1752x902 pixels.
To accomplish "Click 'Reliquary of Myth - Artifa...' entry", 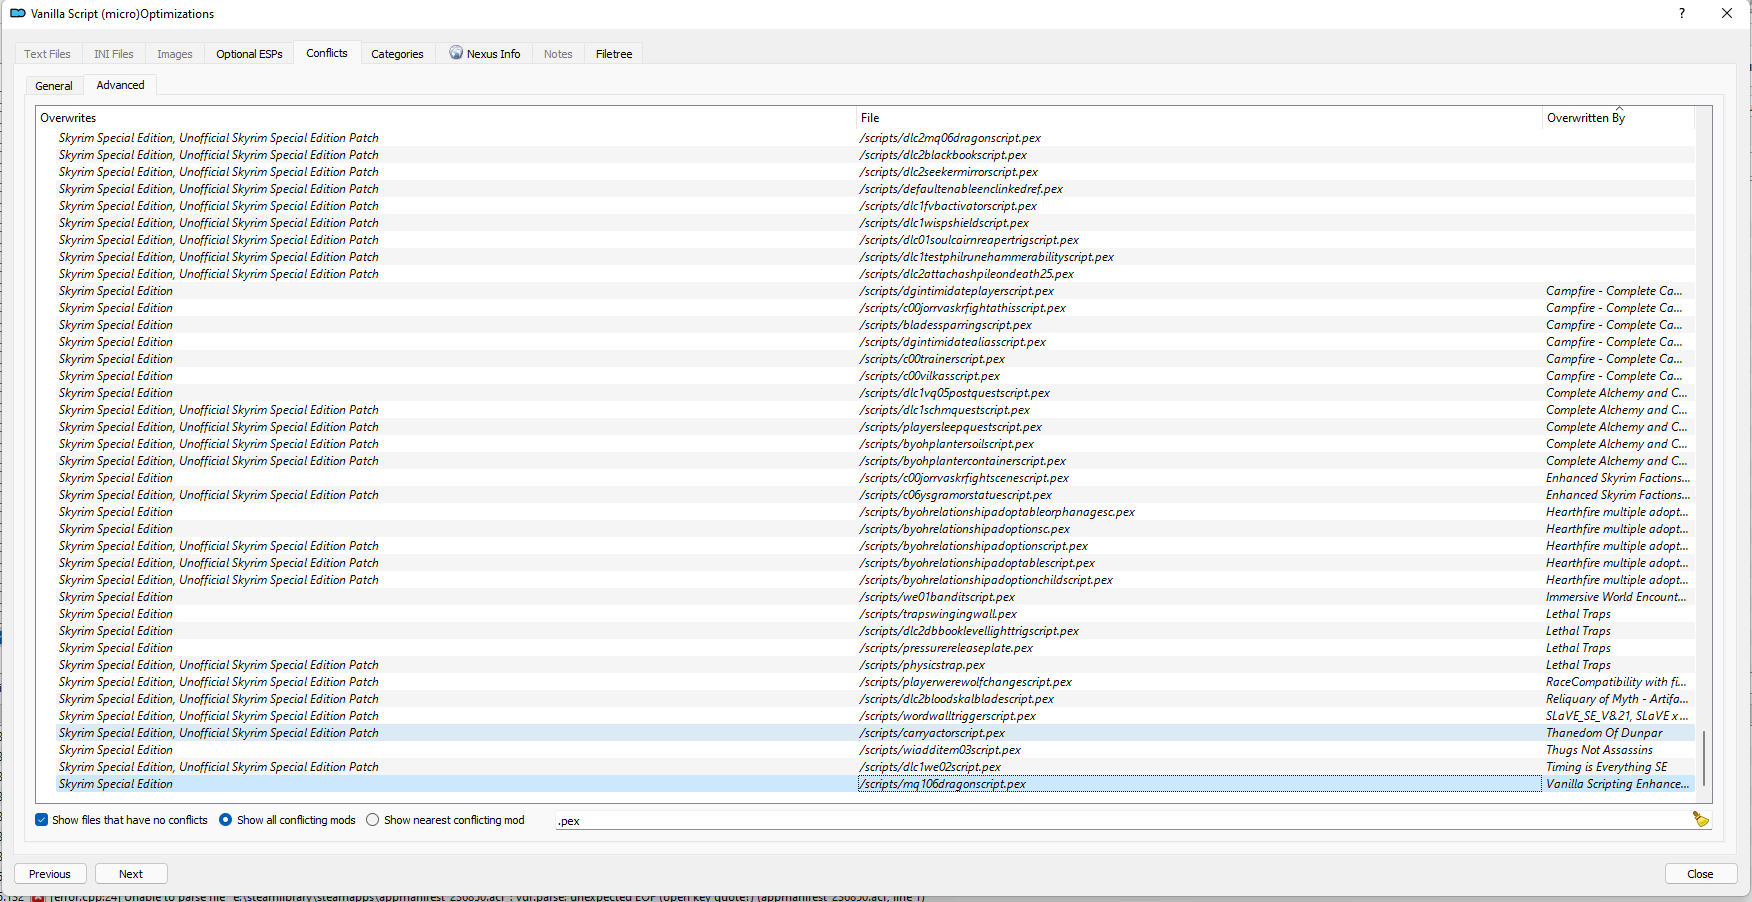I will click(1617, 699).
